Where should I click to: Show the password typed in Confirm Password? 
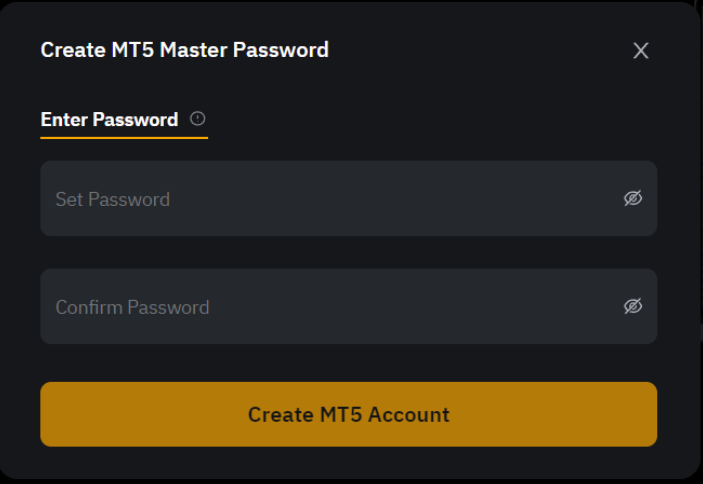633,306
